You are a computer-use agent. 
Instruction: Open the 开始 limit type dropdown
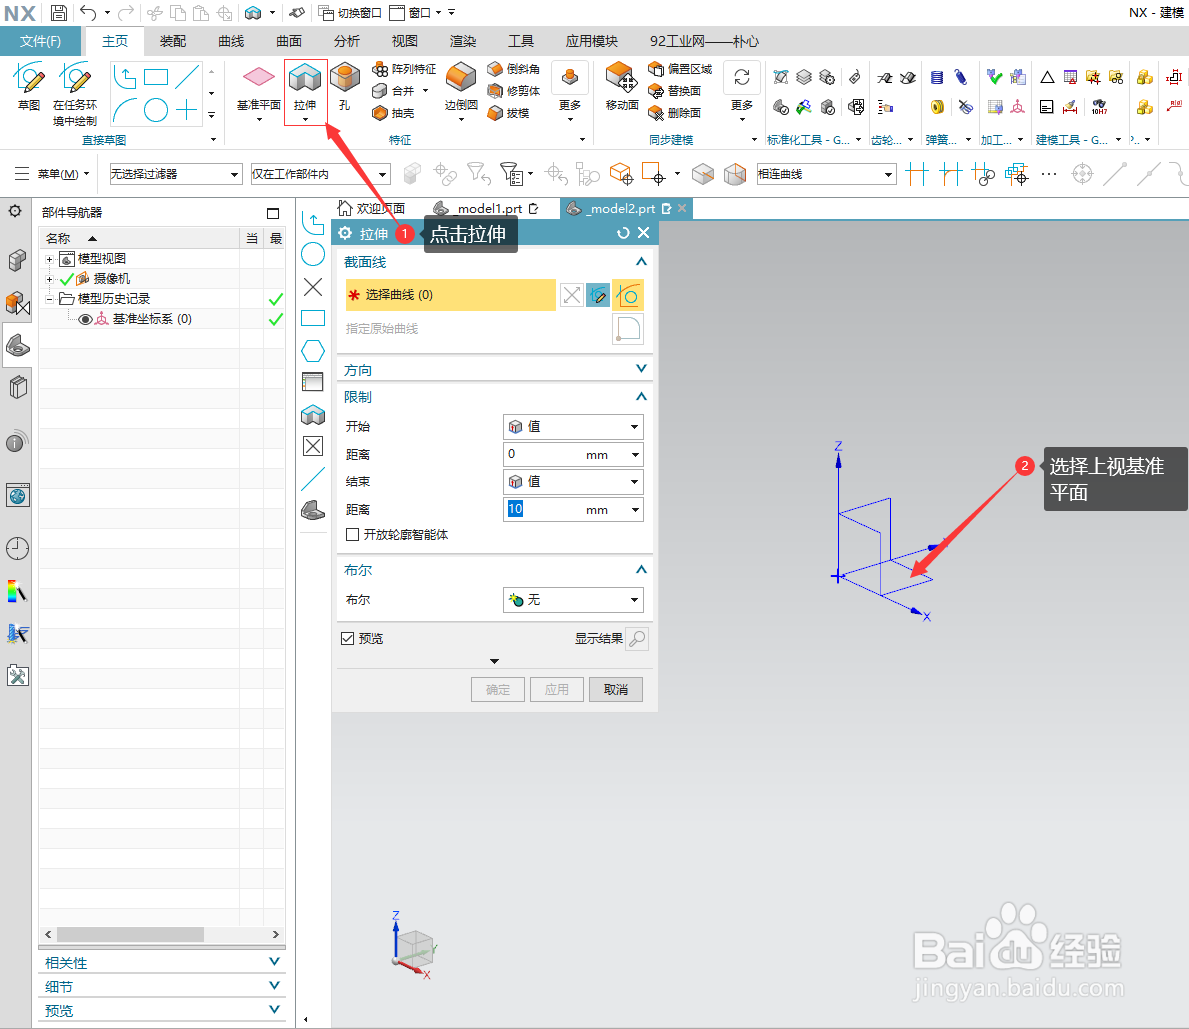click(573, 427)
